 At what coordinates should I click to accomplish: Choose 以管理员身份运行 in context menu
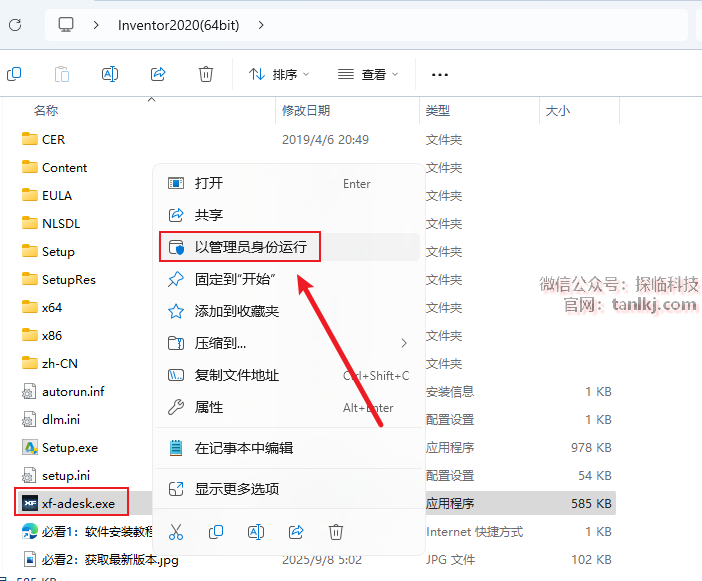pyautogui.click(x=289, y=247)
